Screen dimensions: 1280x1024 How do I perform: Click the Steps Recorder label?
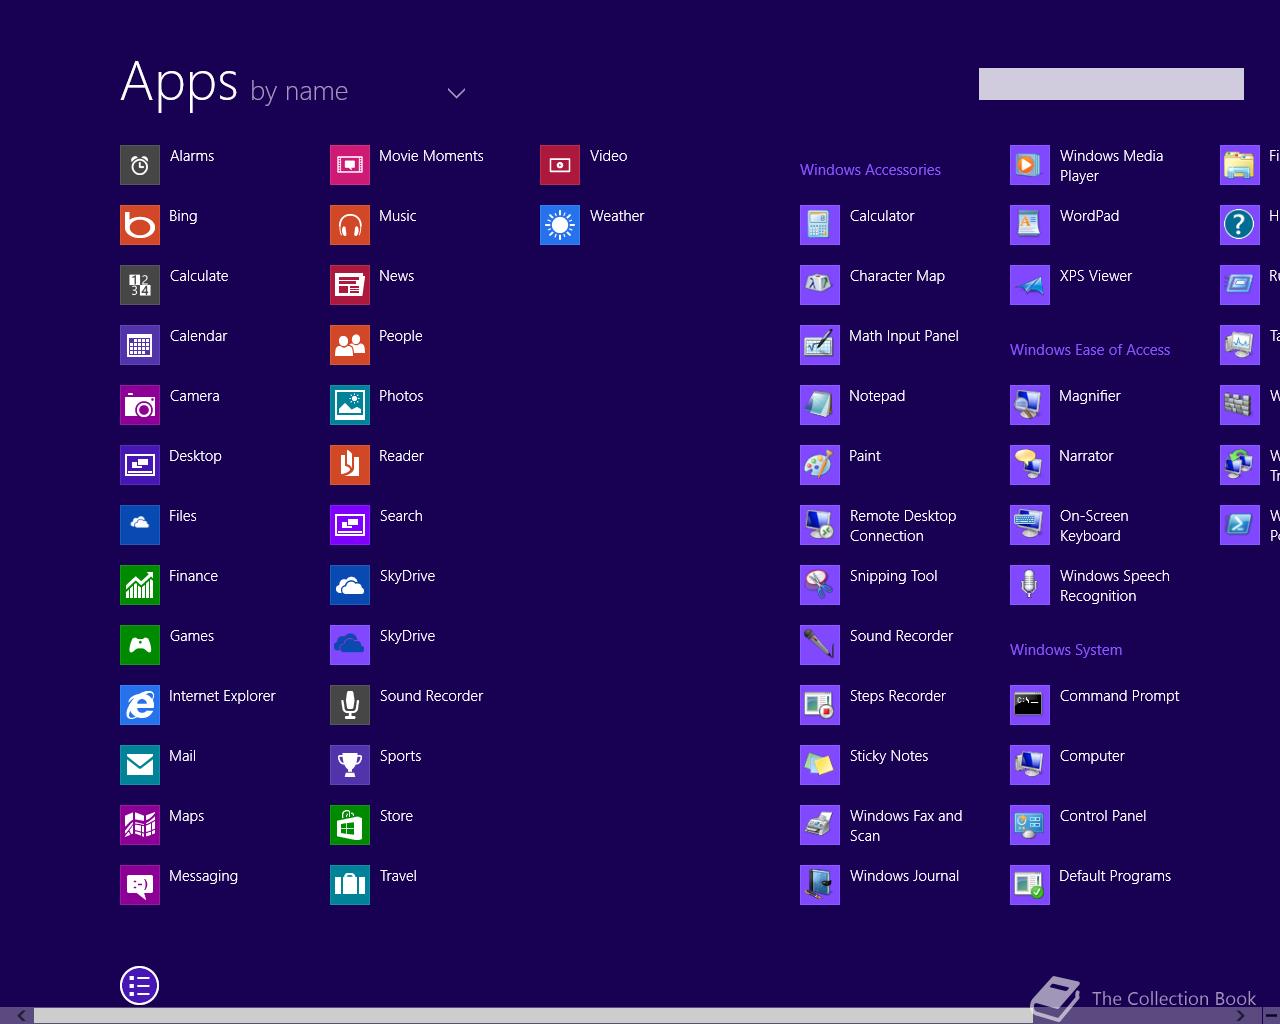click(x=898, y=696)
